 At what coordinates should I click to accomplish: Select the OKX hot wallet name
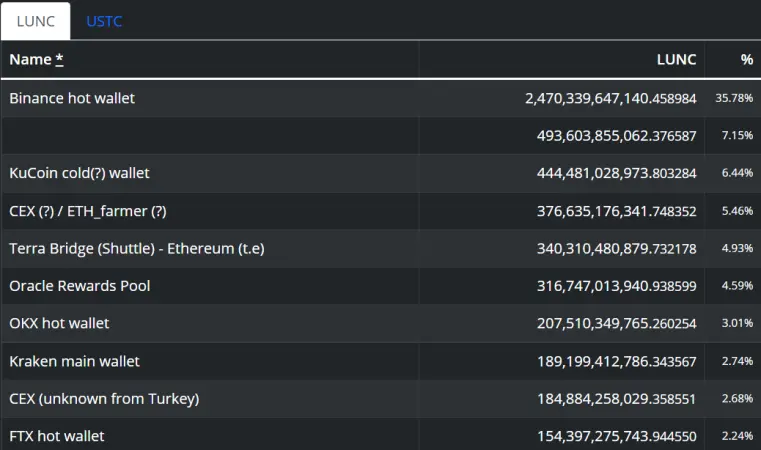pyautogui.click(x=59, y=323)
